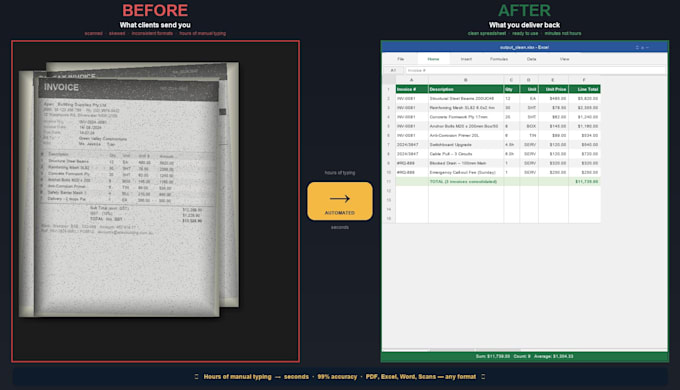
Task: Click the scanned INVOICE page thumbnail
Action: point(127,197)
